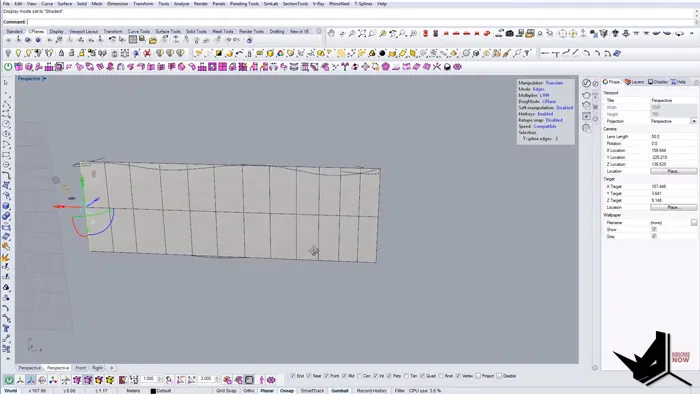The image size is (700, 394).
Task: Open the Analyze menu
Action: click(181, 4)
